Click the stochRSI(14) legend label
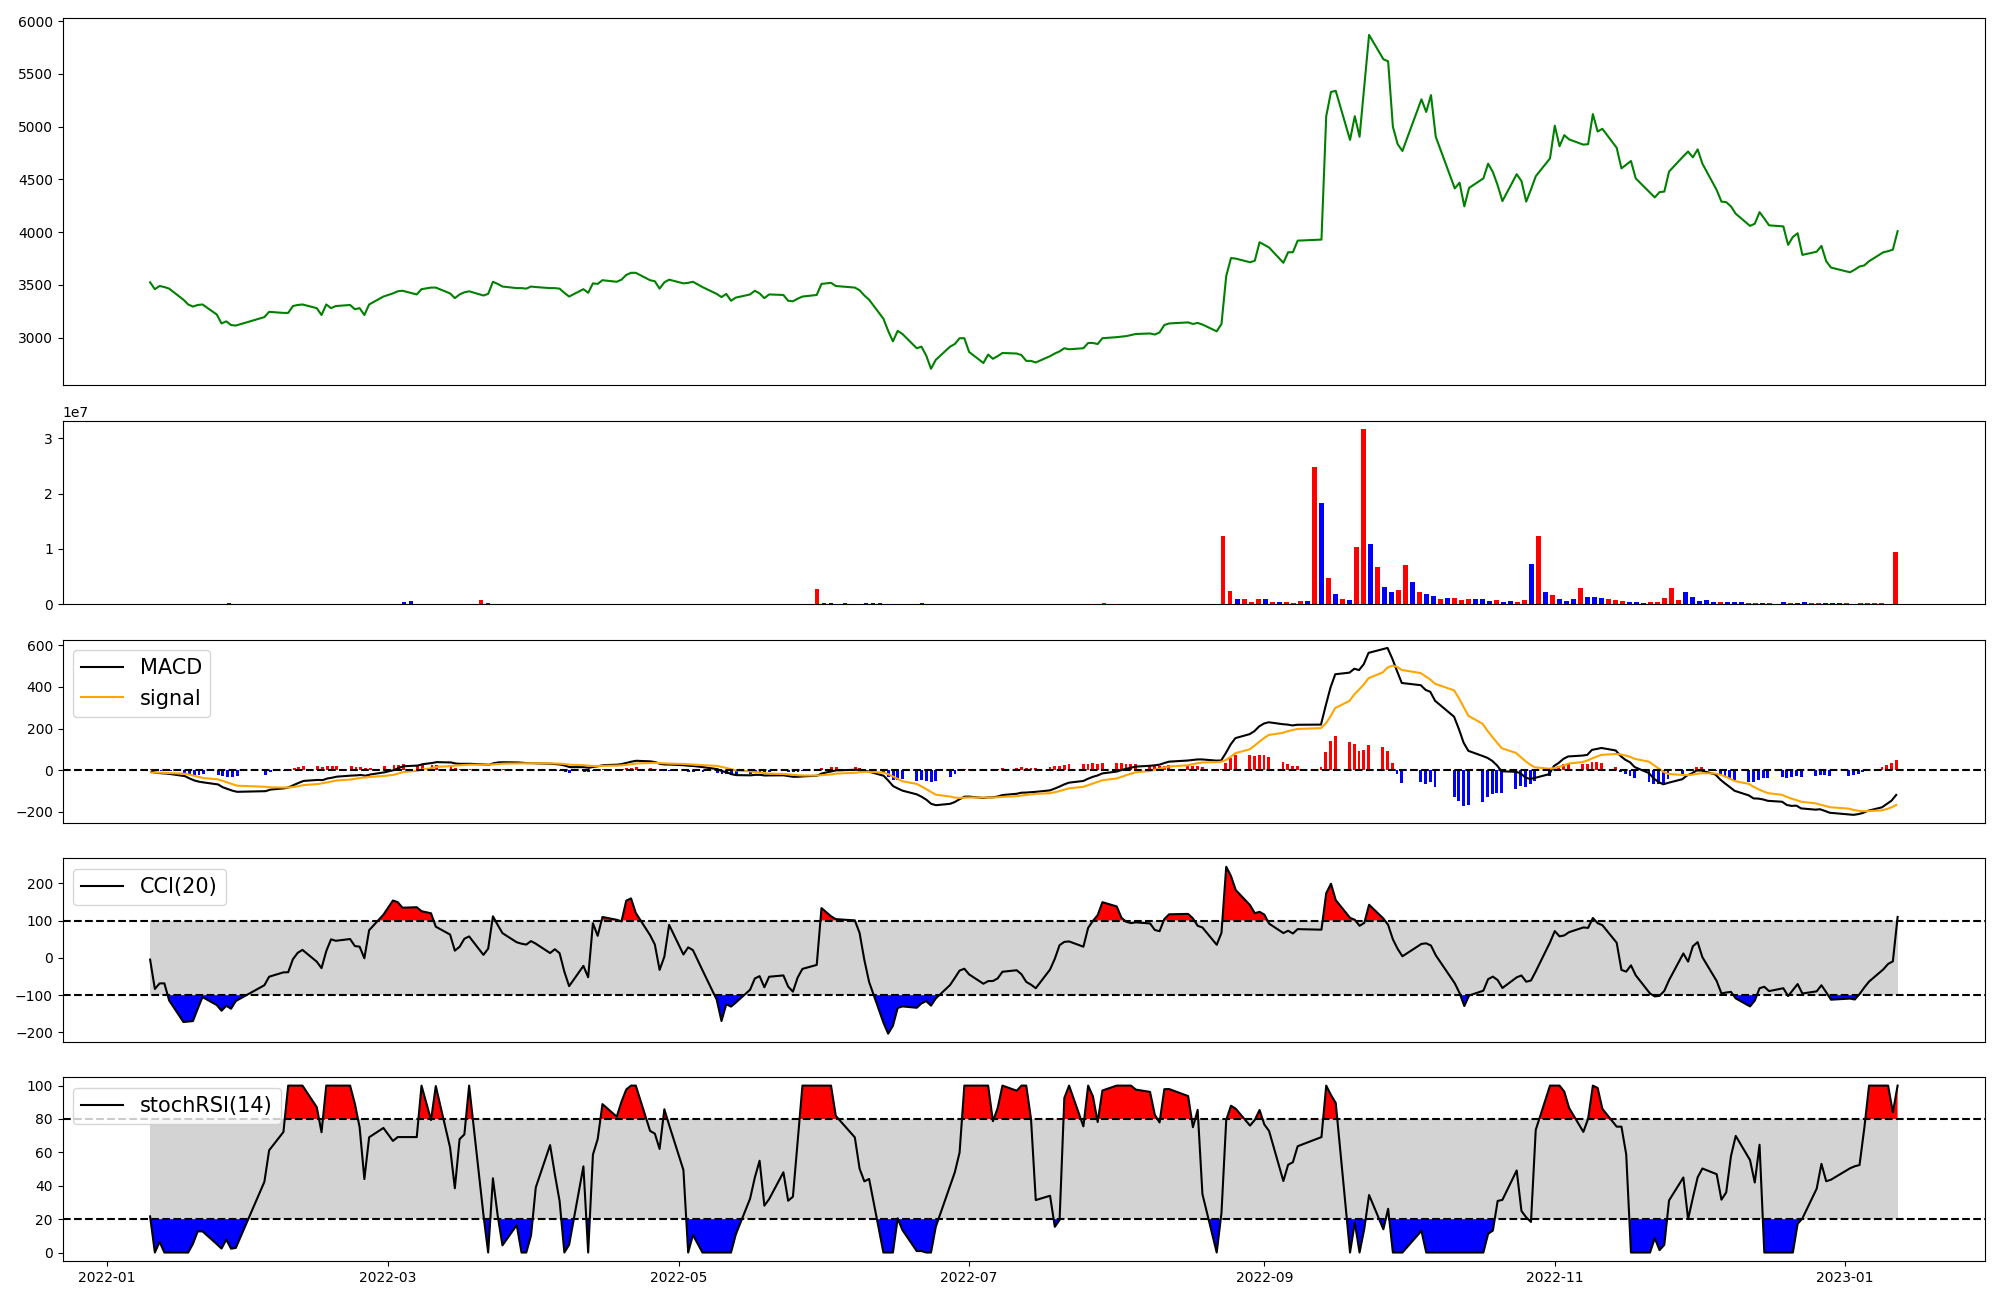The width and height of the screenshot is (2000, 1300). click(205, 1105)
